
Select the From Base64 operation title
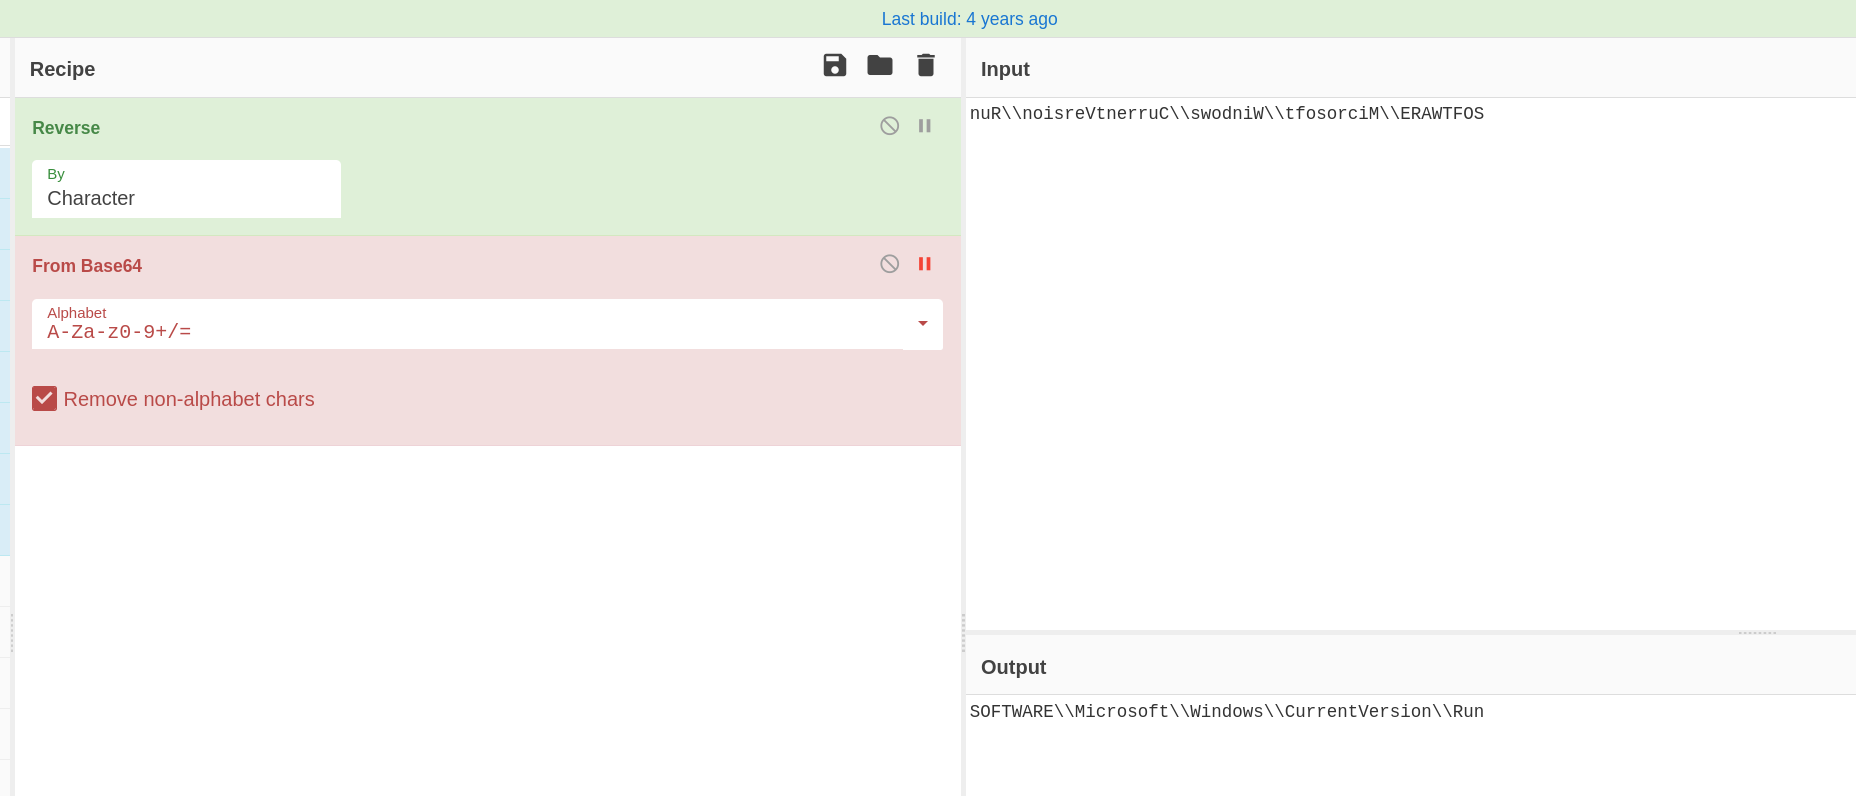coord(87,266)
